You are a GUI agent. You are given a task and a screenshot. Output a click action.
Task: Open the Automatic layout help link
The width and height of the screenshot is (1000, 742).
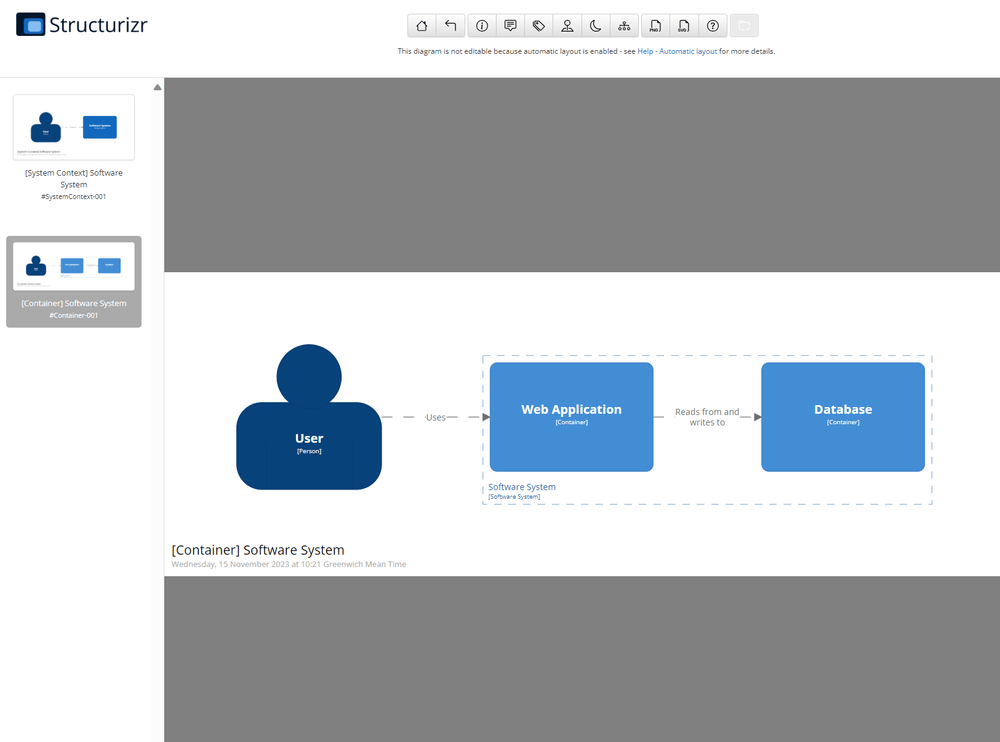point(688,50)
